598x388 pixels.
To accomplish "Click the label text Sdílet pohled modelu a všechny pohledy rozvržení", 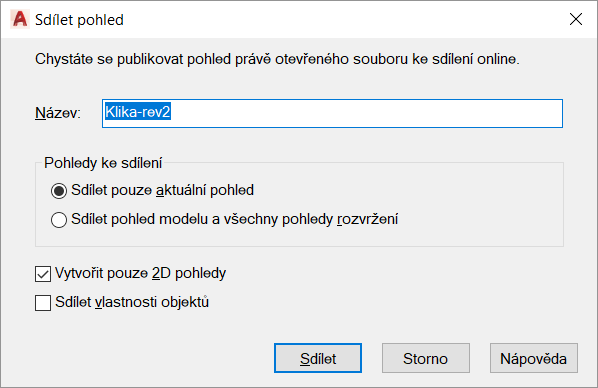I will pos(235,219).
